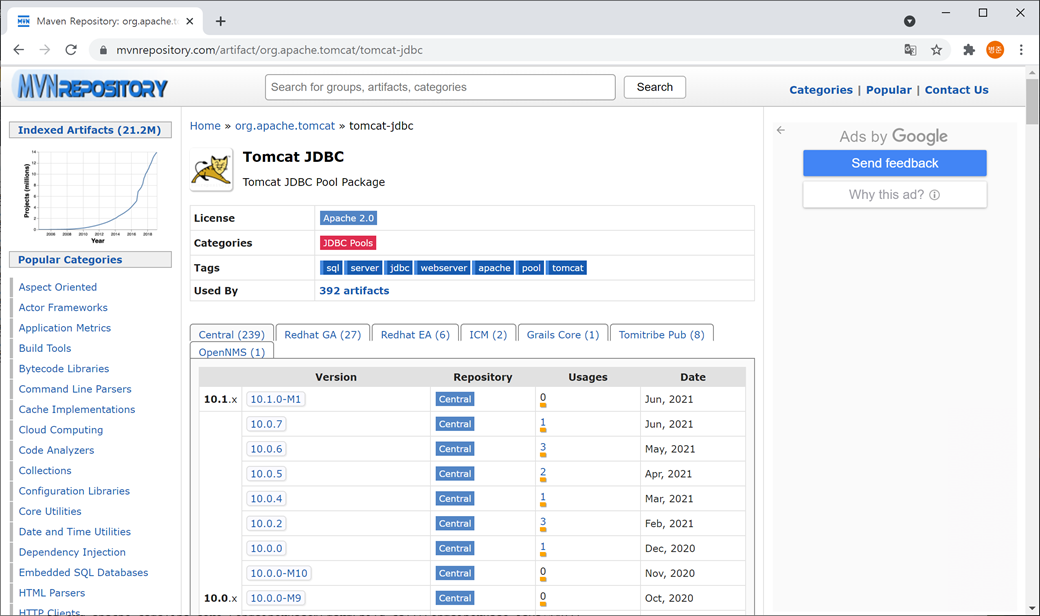View site security lock info
This screenshot has width=1040, height=616.
click(103, 50)
